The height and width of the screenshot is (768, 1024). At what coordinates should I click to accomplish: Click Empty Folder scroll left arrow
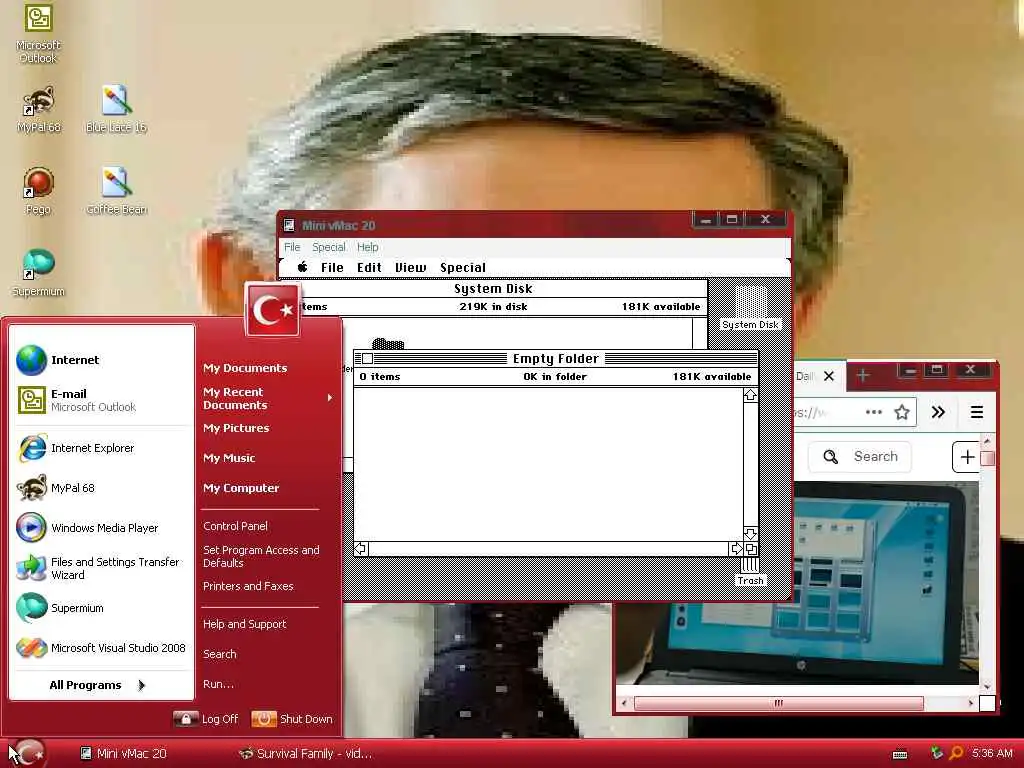pyautogui.click(x=361, y=549)
